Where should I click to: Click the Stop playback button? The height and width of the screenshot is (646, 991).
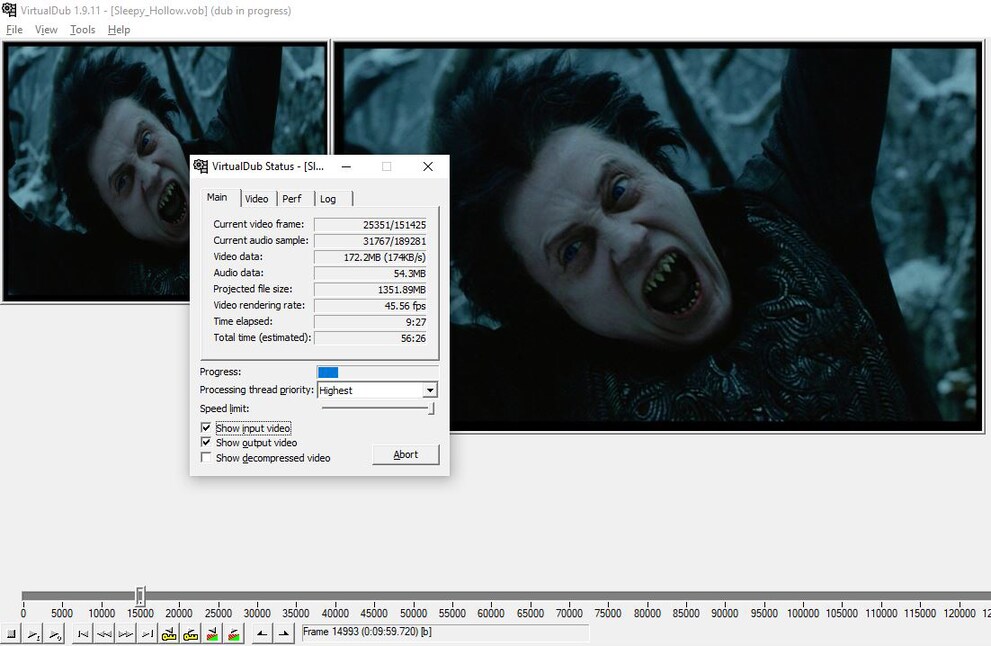pos(11,633)
